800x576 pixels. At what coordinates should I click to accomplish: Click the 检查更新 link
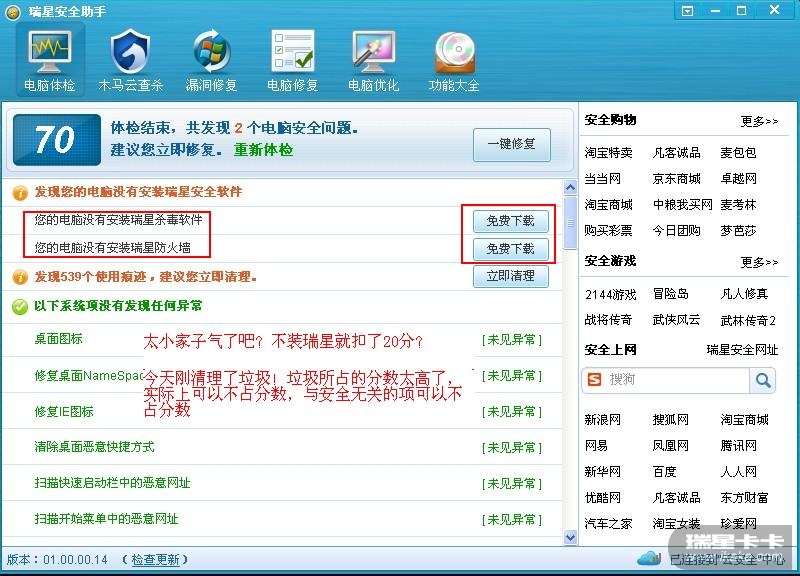tap(156, 560)
